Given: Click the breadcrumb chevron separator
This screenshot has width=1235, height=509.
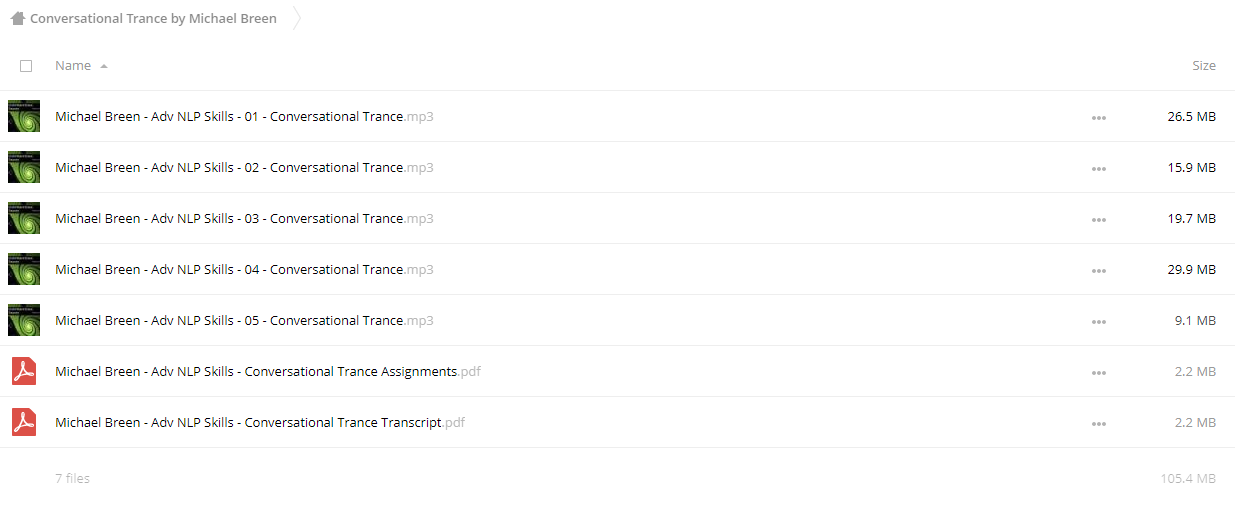Looking at the screenshot, I should (296, 18).
